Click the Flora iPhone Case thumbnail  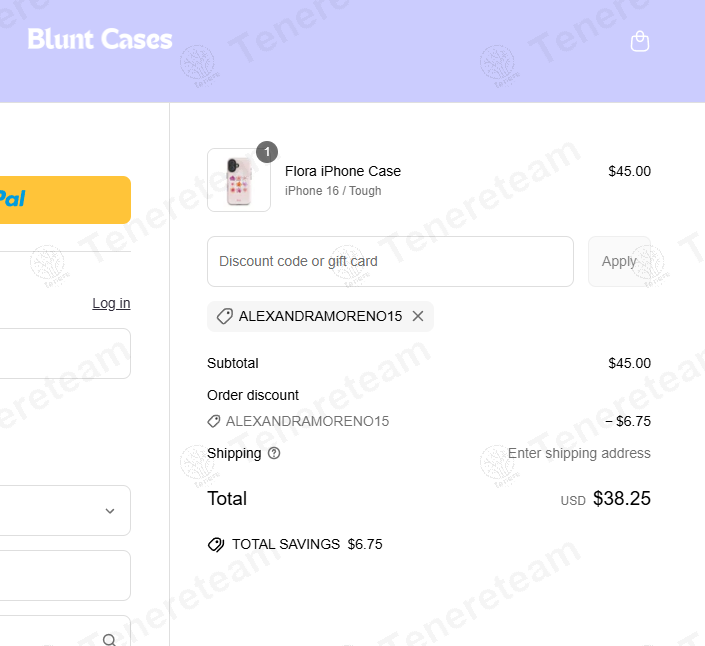239,180
